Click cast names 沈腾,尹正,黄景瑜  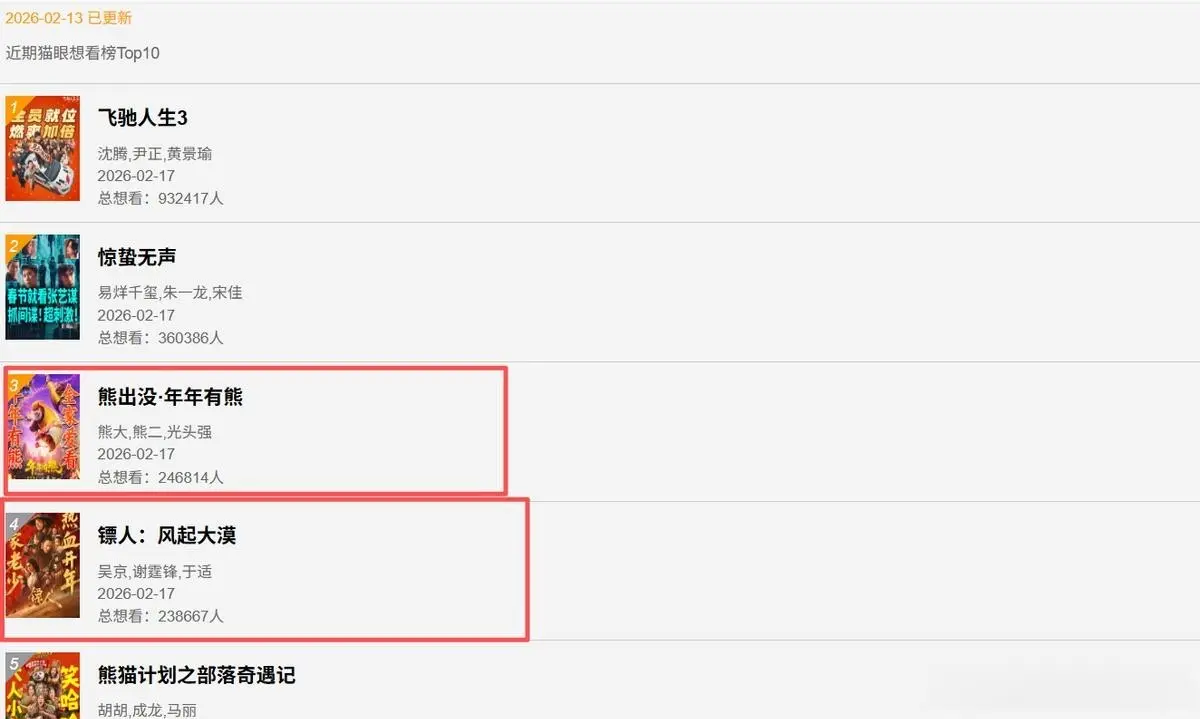coord(155,154)
